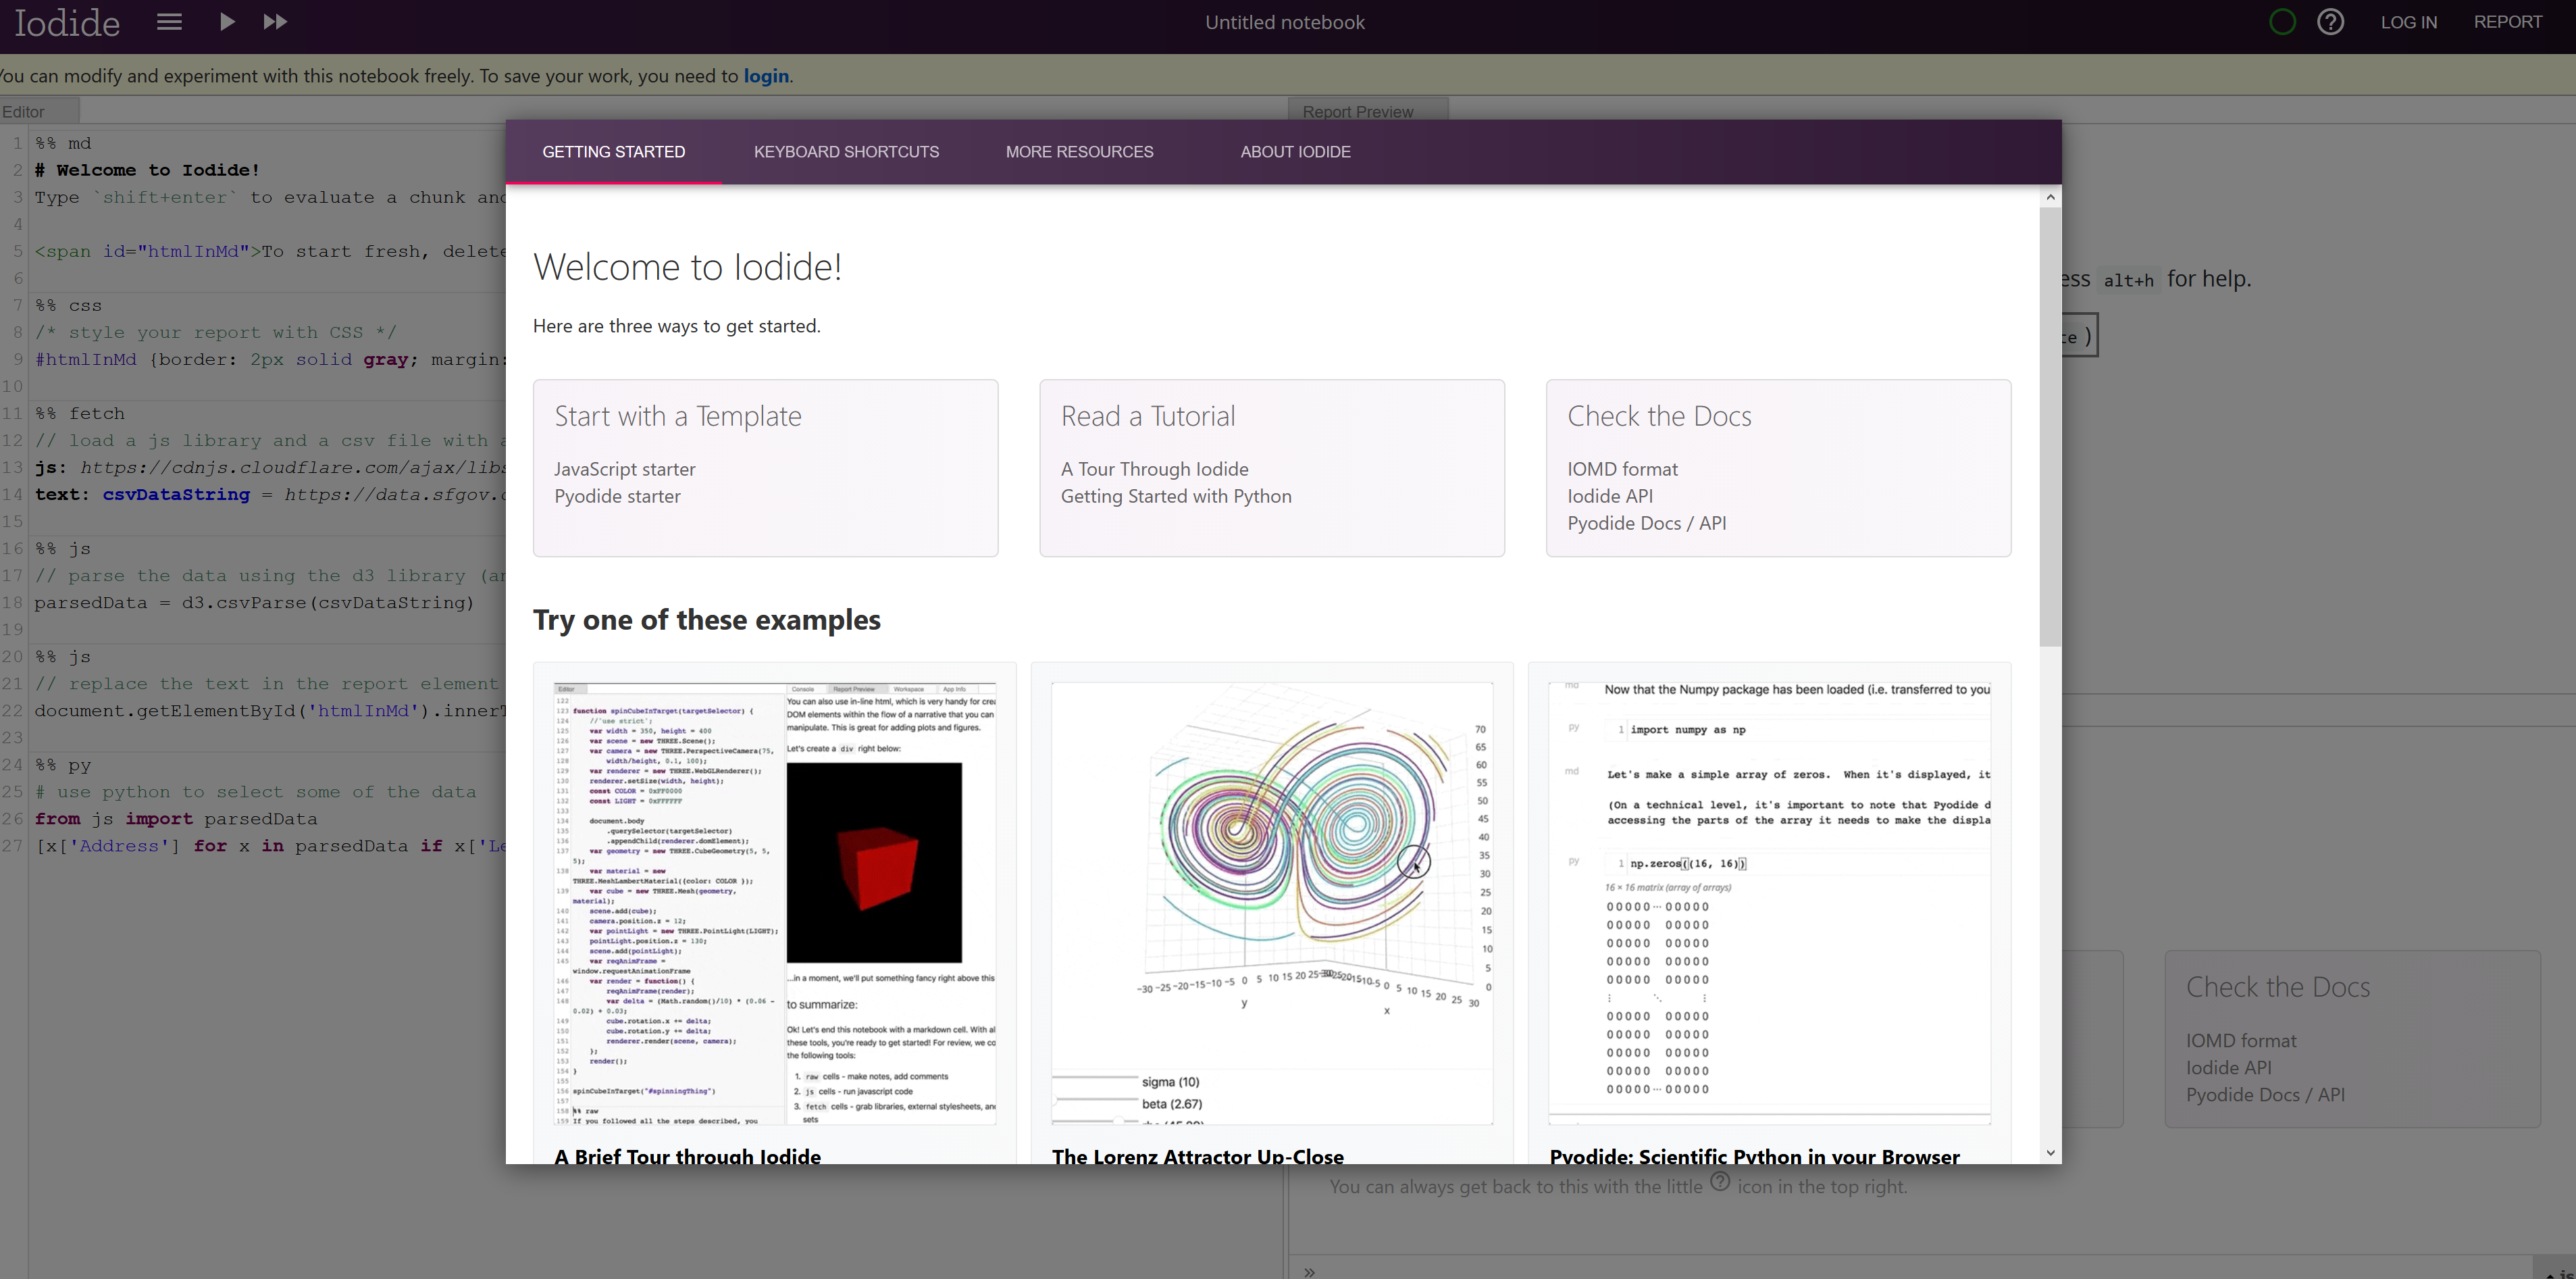Click the Read a Tutorial heading
The height and width of the screenshot is (1279, 2576).
tap(1148, 416)
